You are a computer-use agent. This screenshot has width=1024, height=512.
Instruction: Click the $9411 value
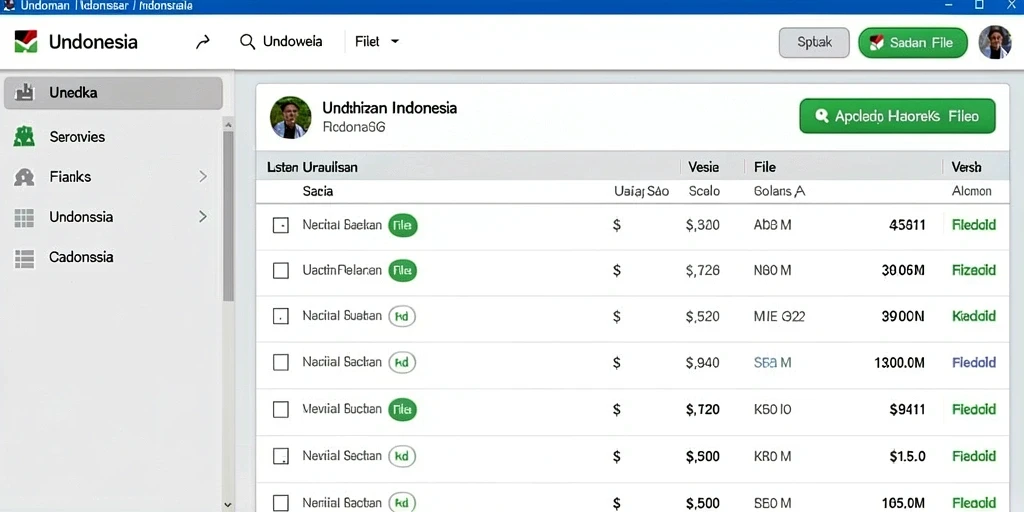coord(907,409)
